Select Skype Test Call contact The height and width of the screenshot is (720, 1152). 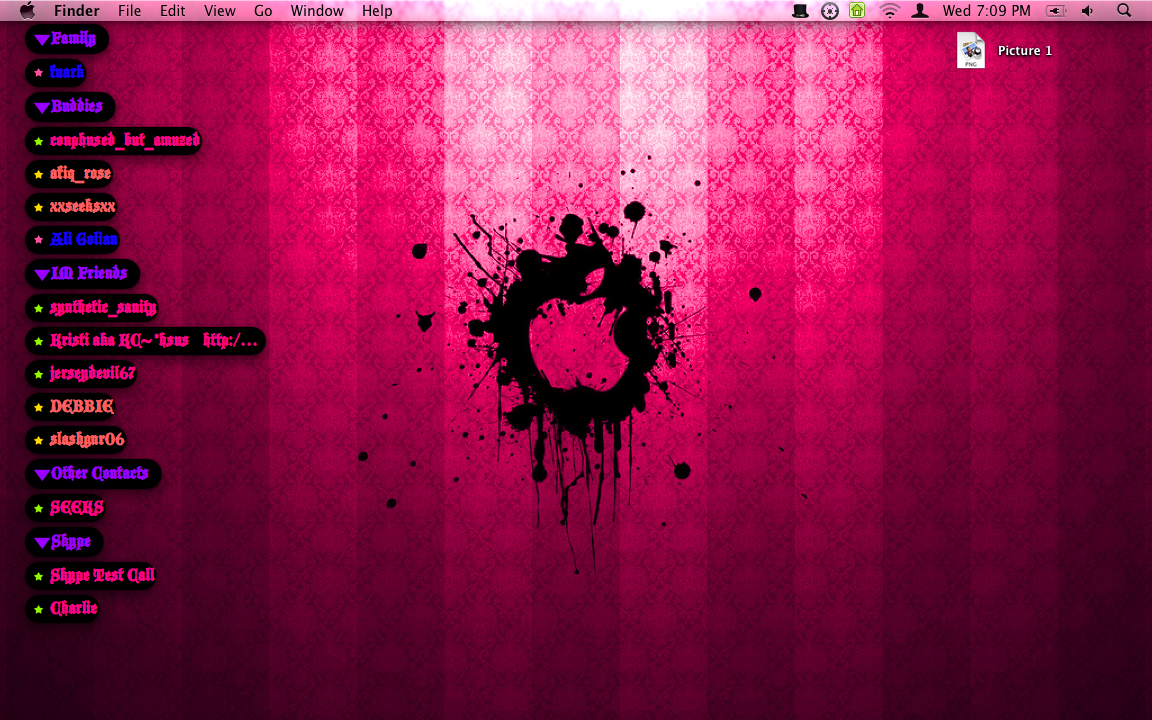[92, 575]
